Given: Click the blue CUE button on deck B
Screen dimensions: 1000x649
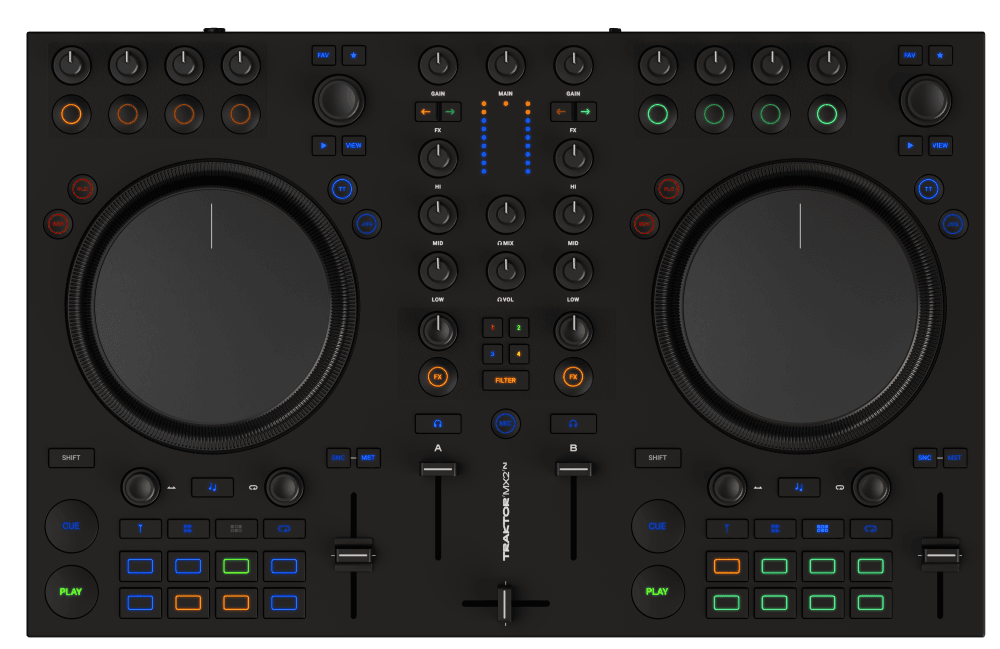Looking at the screenshot, I should [x=657, y=526].
